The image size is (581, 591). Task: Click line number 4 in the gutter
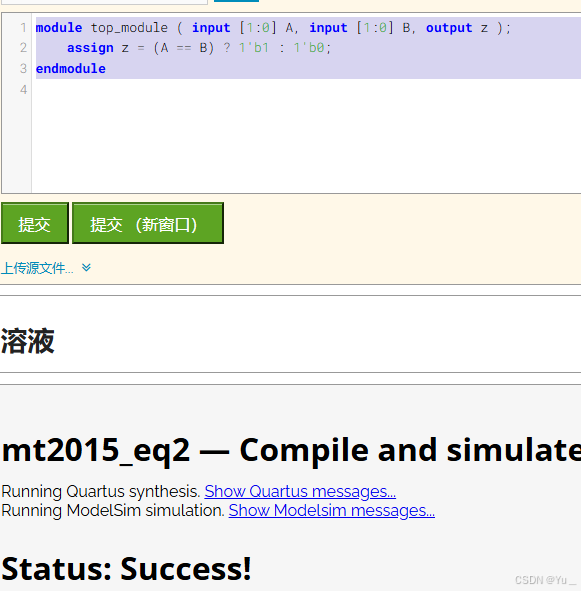pos(23,90)
